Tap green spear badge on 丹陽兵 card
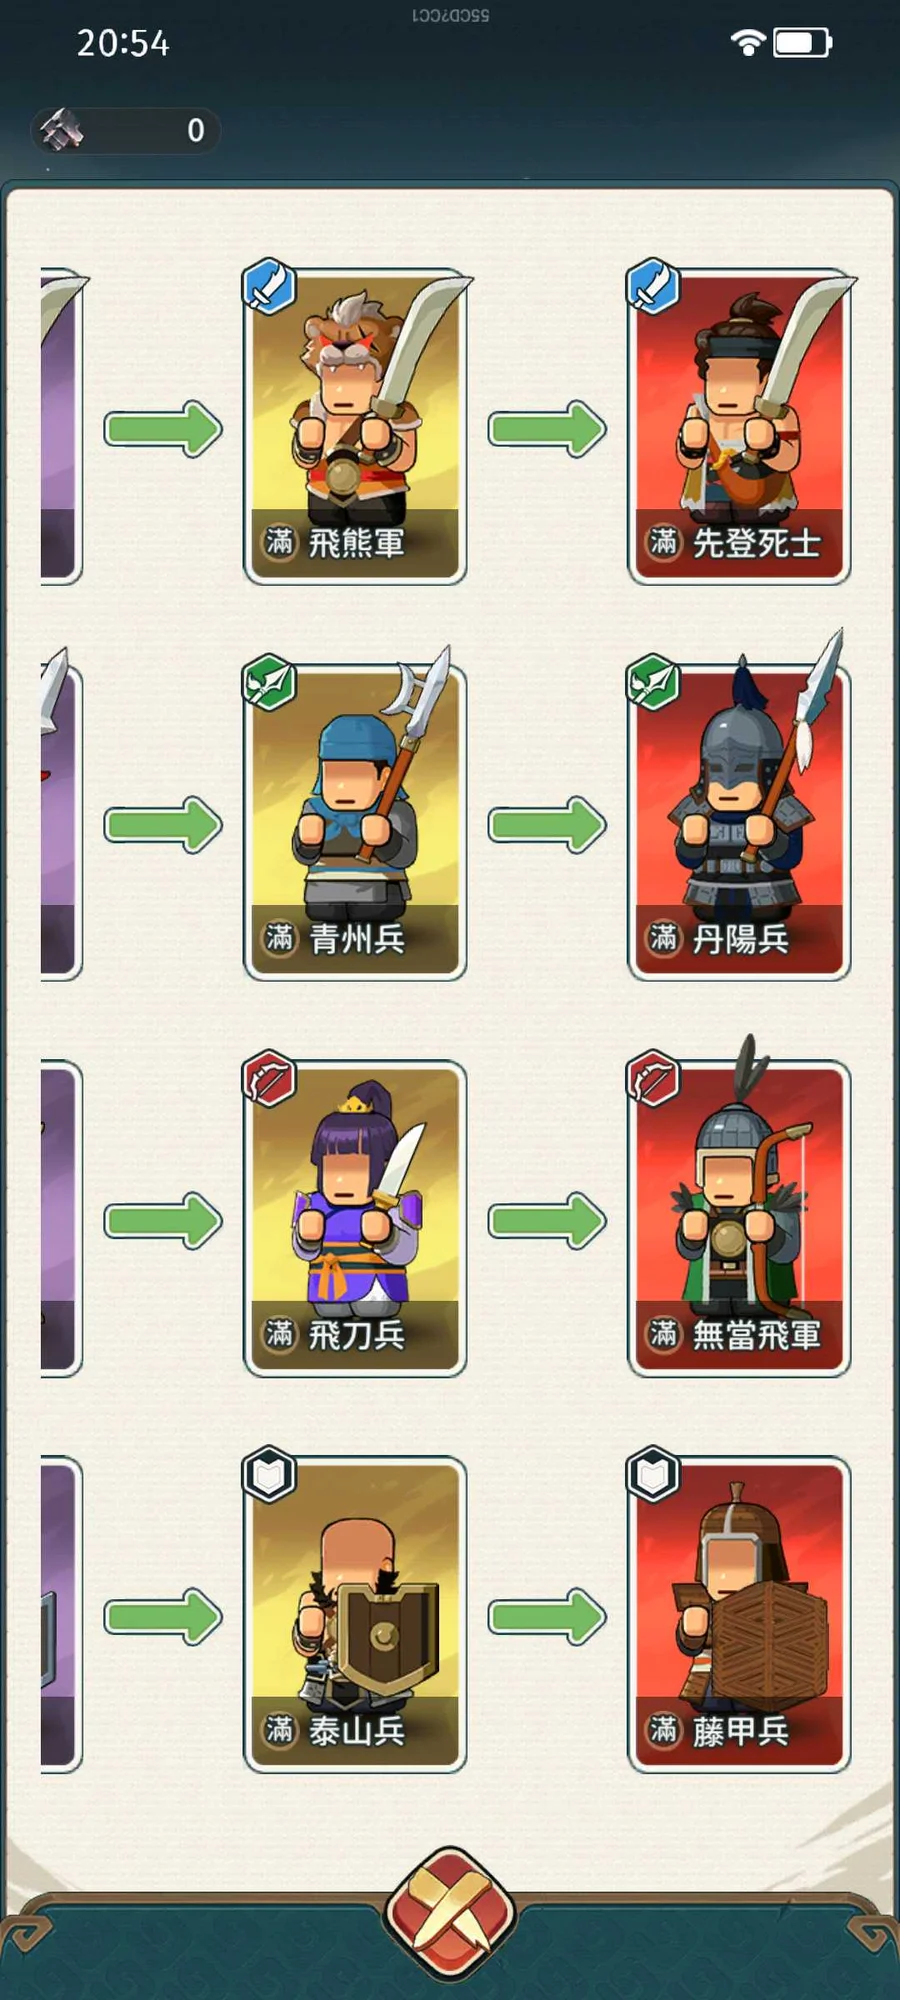This screenshot has width=900, height=2000. pos(653,682)
